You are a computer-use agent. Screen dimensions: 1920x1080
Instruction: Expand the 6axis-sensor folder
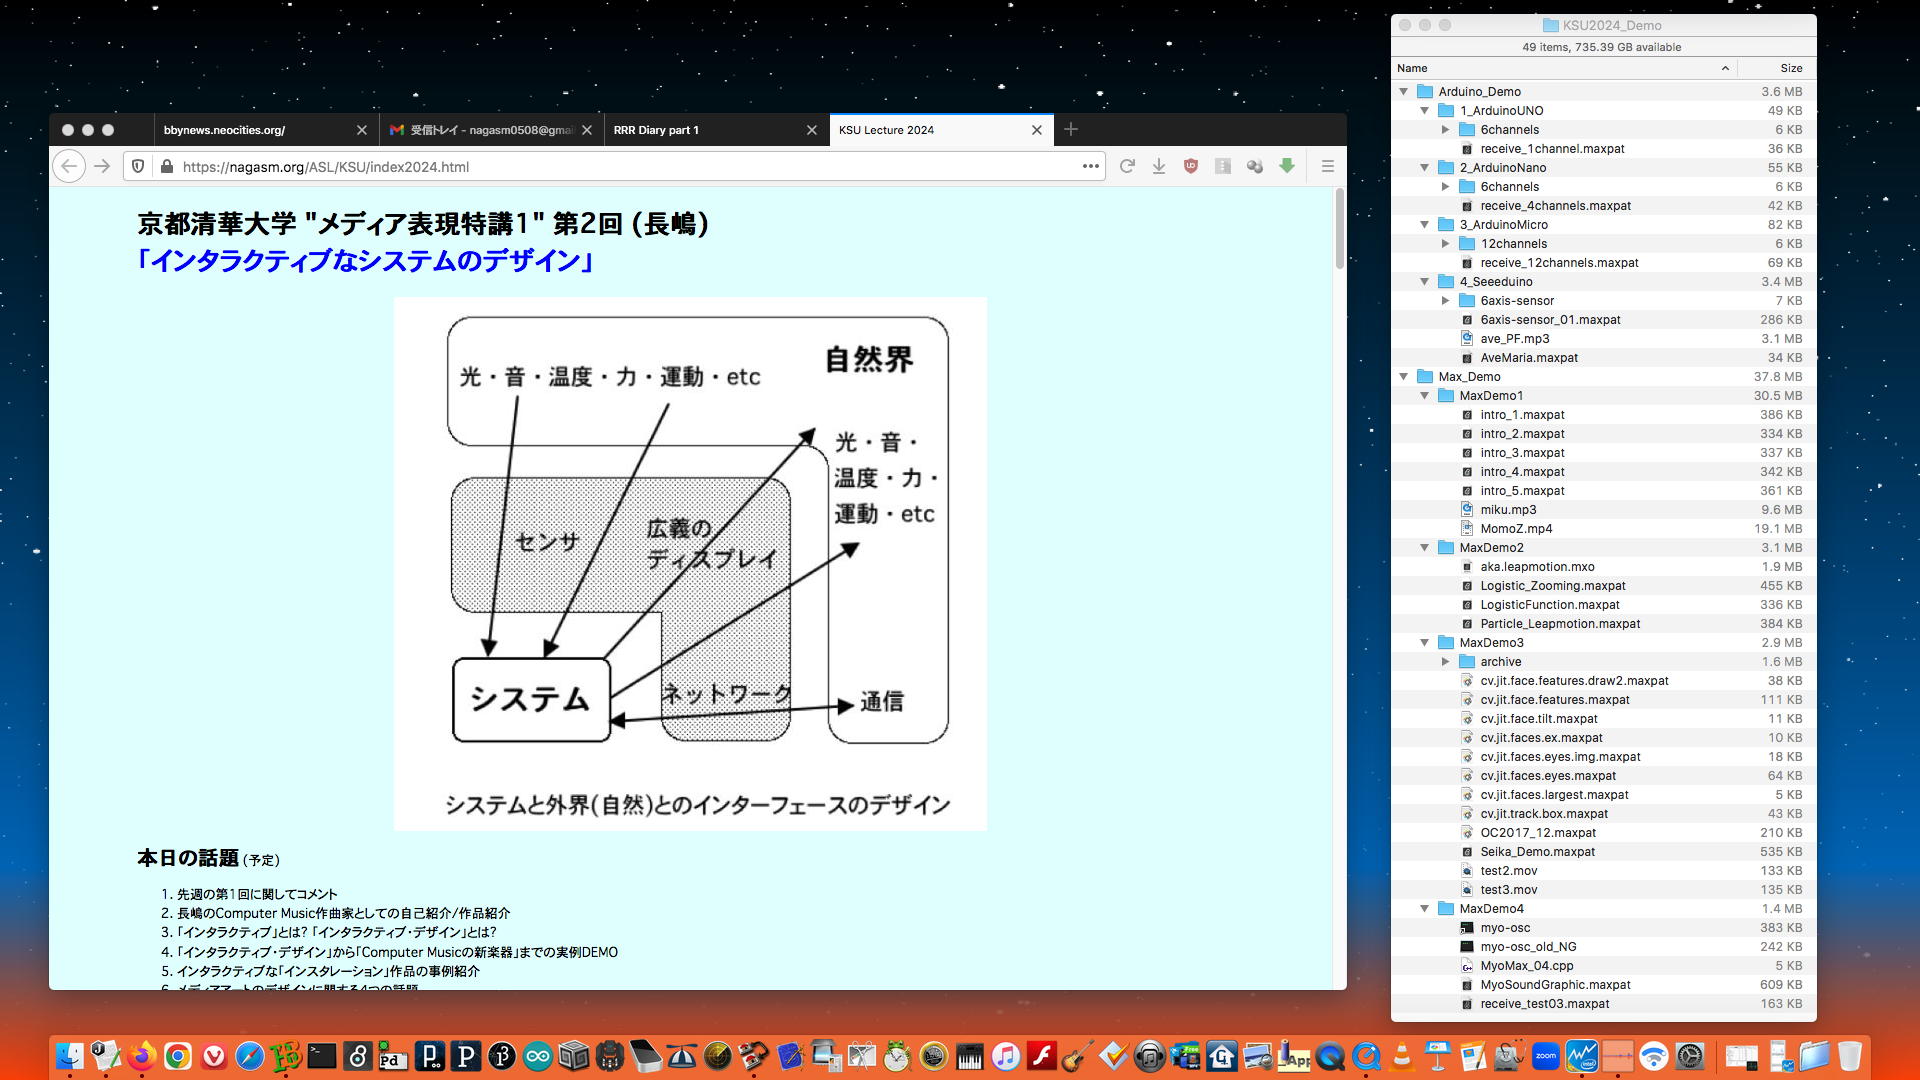pos(1445,301)
